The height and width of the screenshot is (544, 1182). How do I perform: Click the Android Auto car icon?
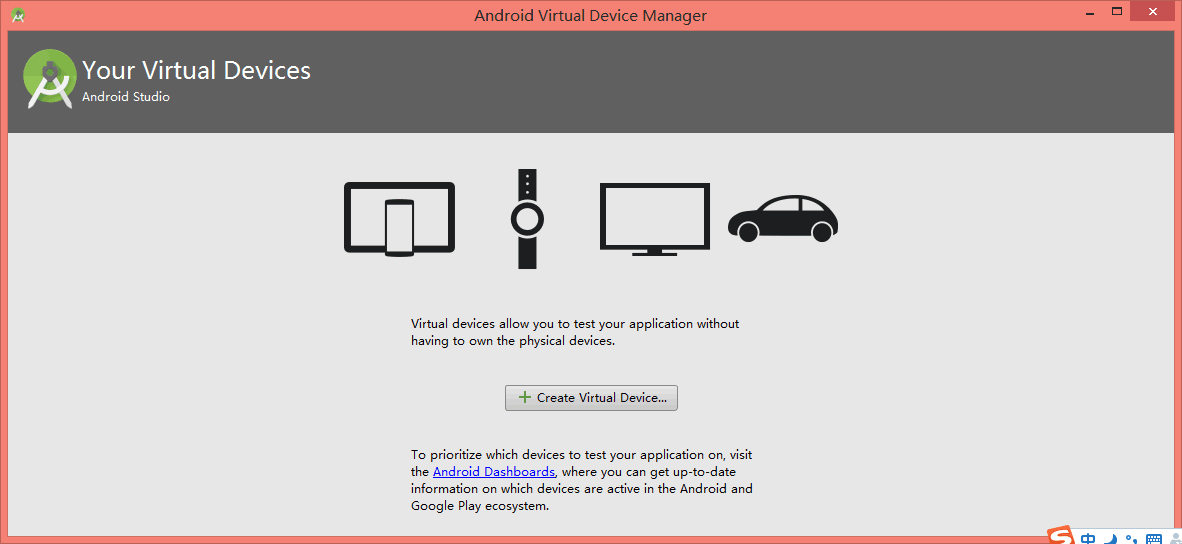(783, 219)
